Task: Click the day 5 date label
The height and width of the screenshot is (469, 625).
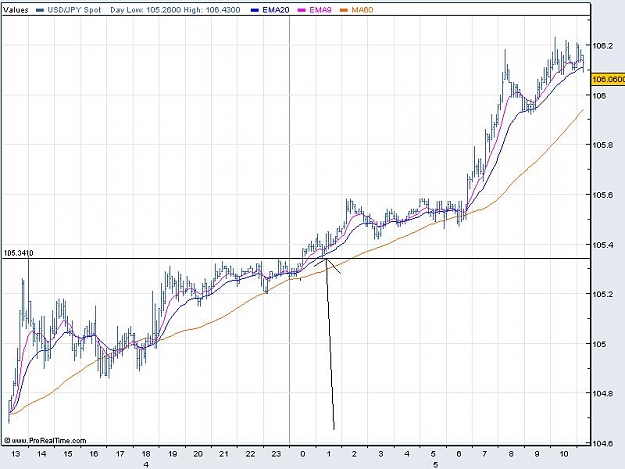Action: (436, 465)
